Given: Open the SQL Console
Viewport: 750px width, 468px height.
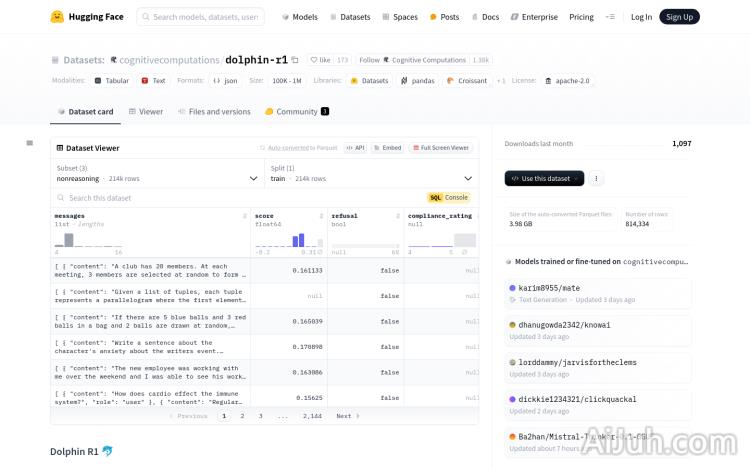Looking at the screenshot, I should [x=449, y=198].
